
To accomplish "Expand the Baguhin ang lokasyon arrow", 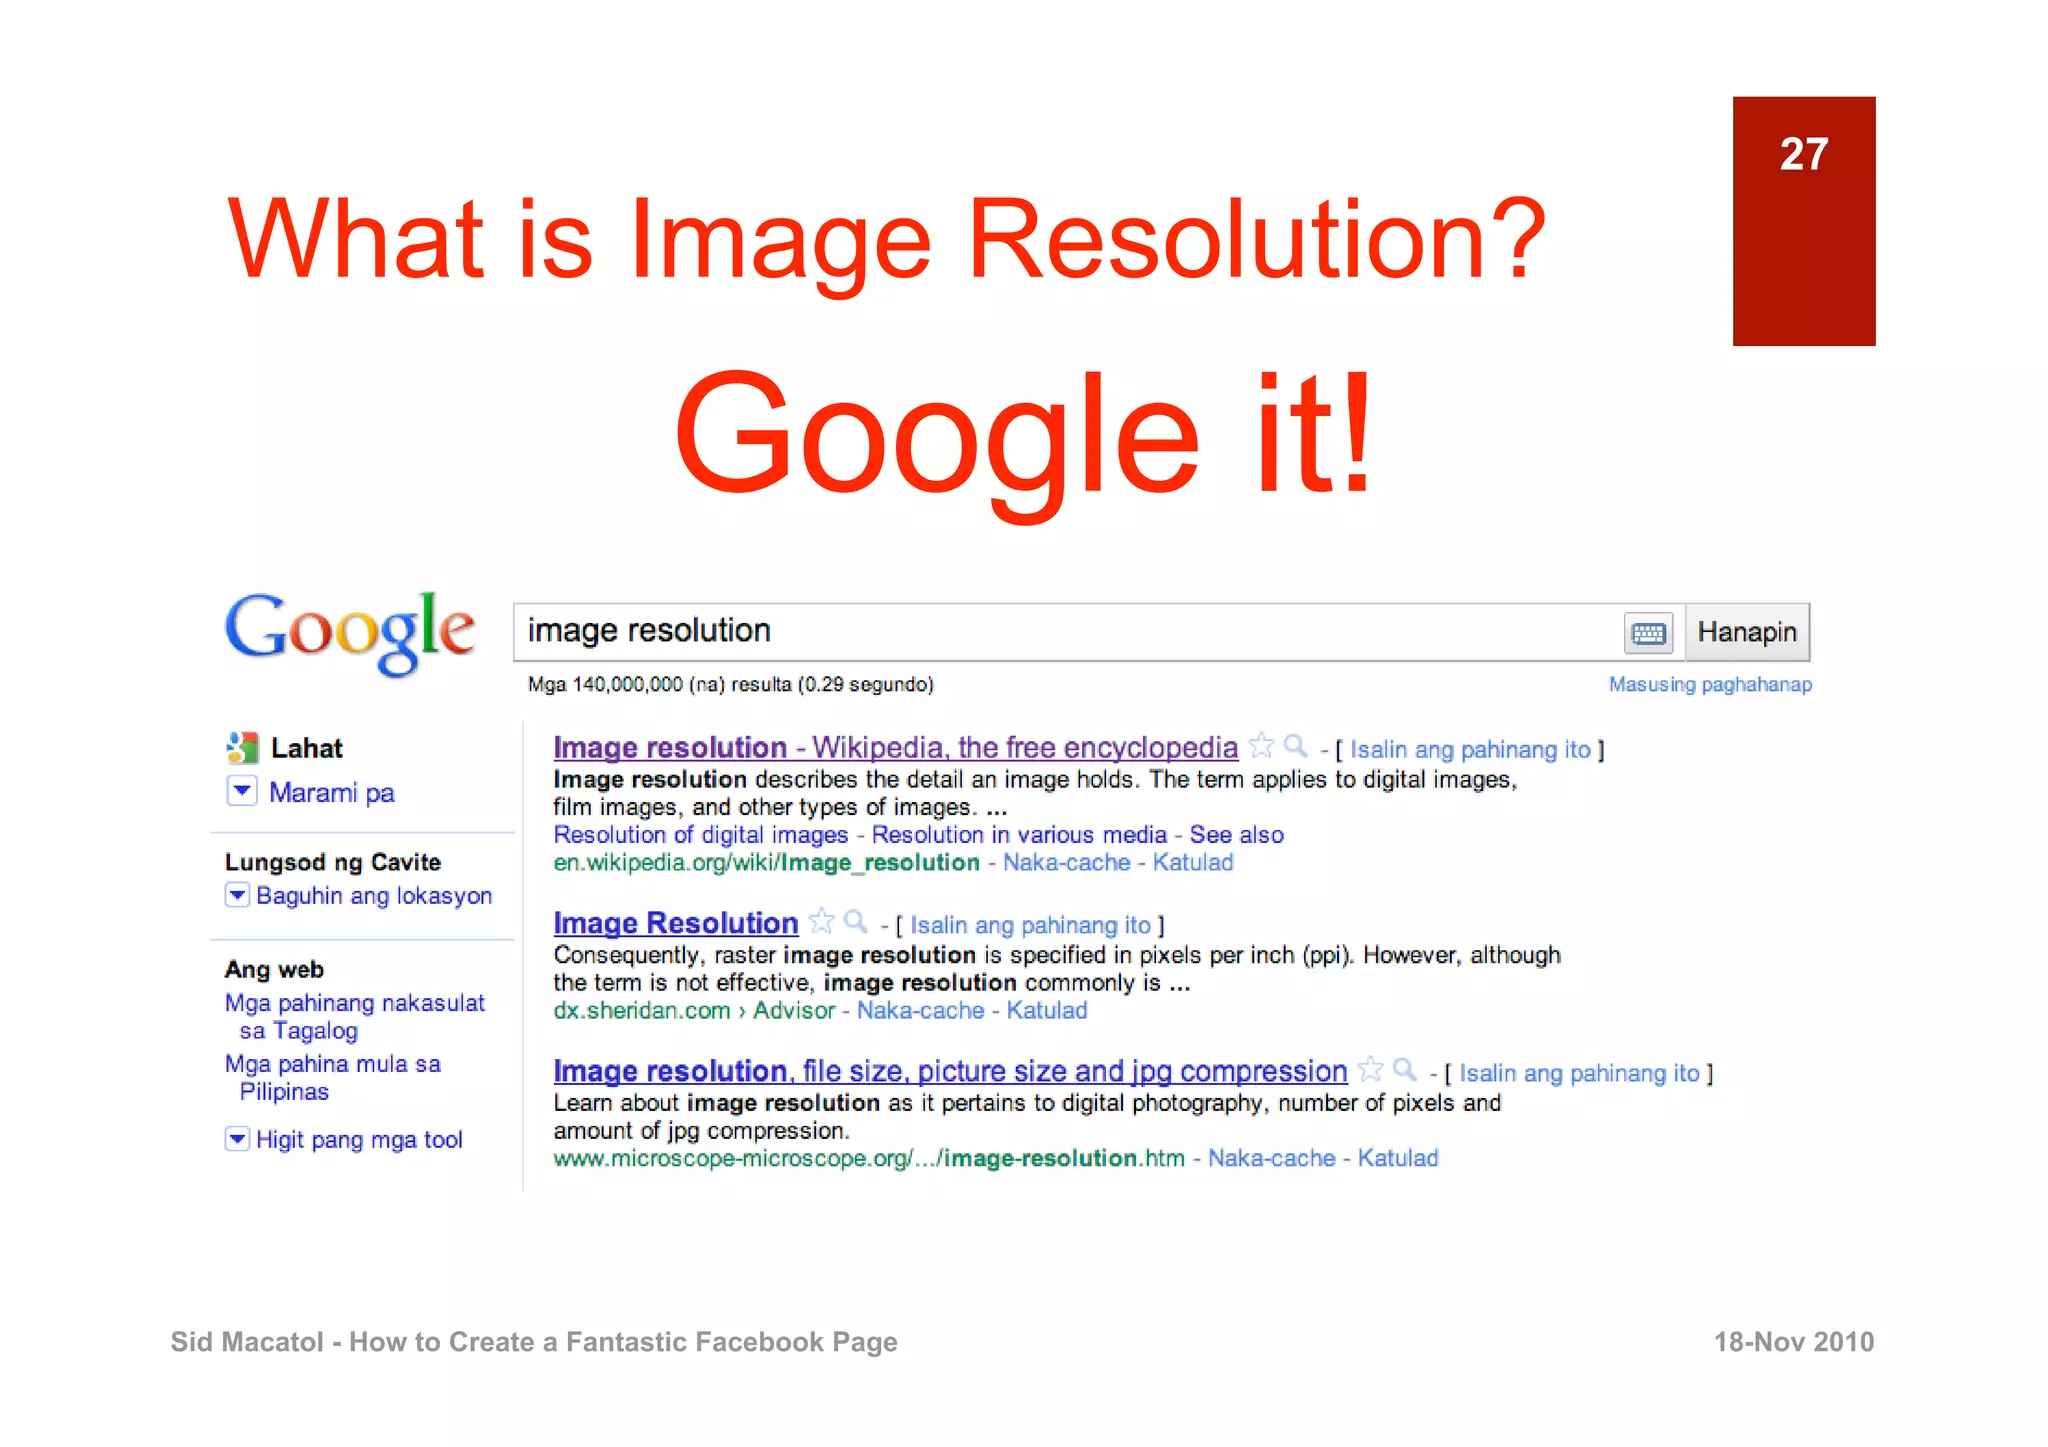I will (237, 894).
